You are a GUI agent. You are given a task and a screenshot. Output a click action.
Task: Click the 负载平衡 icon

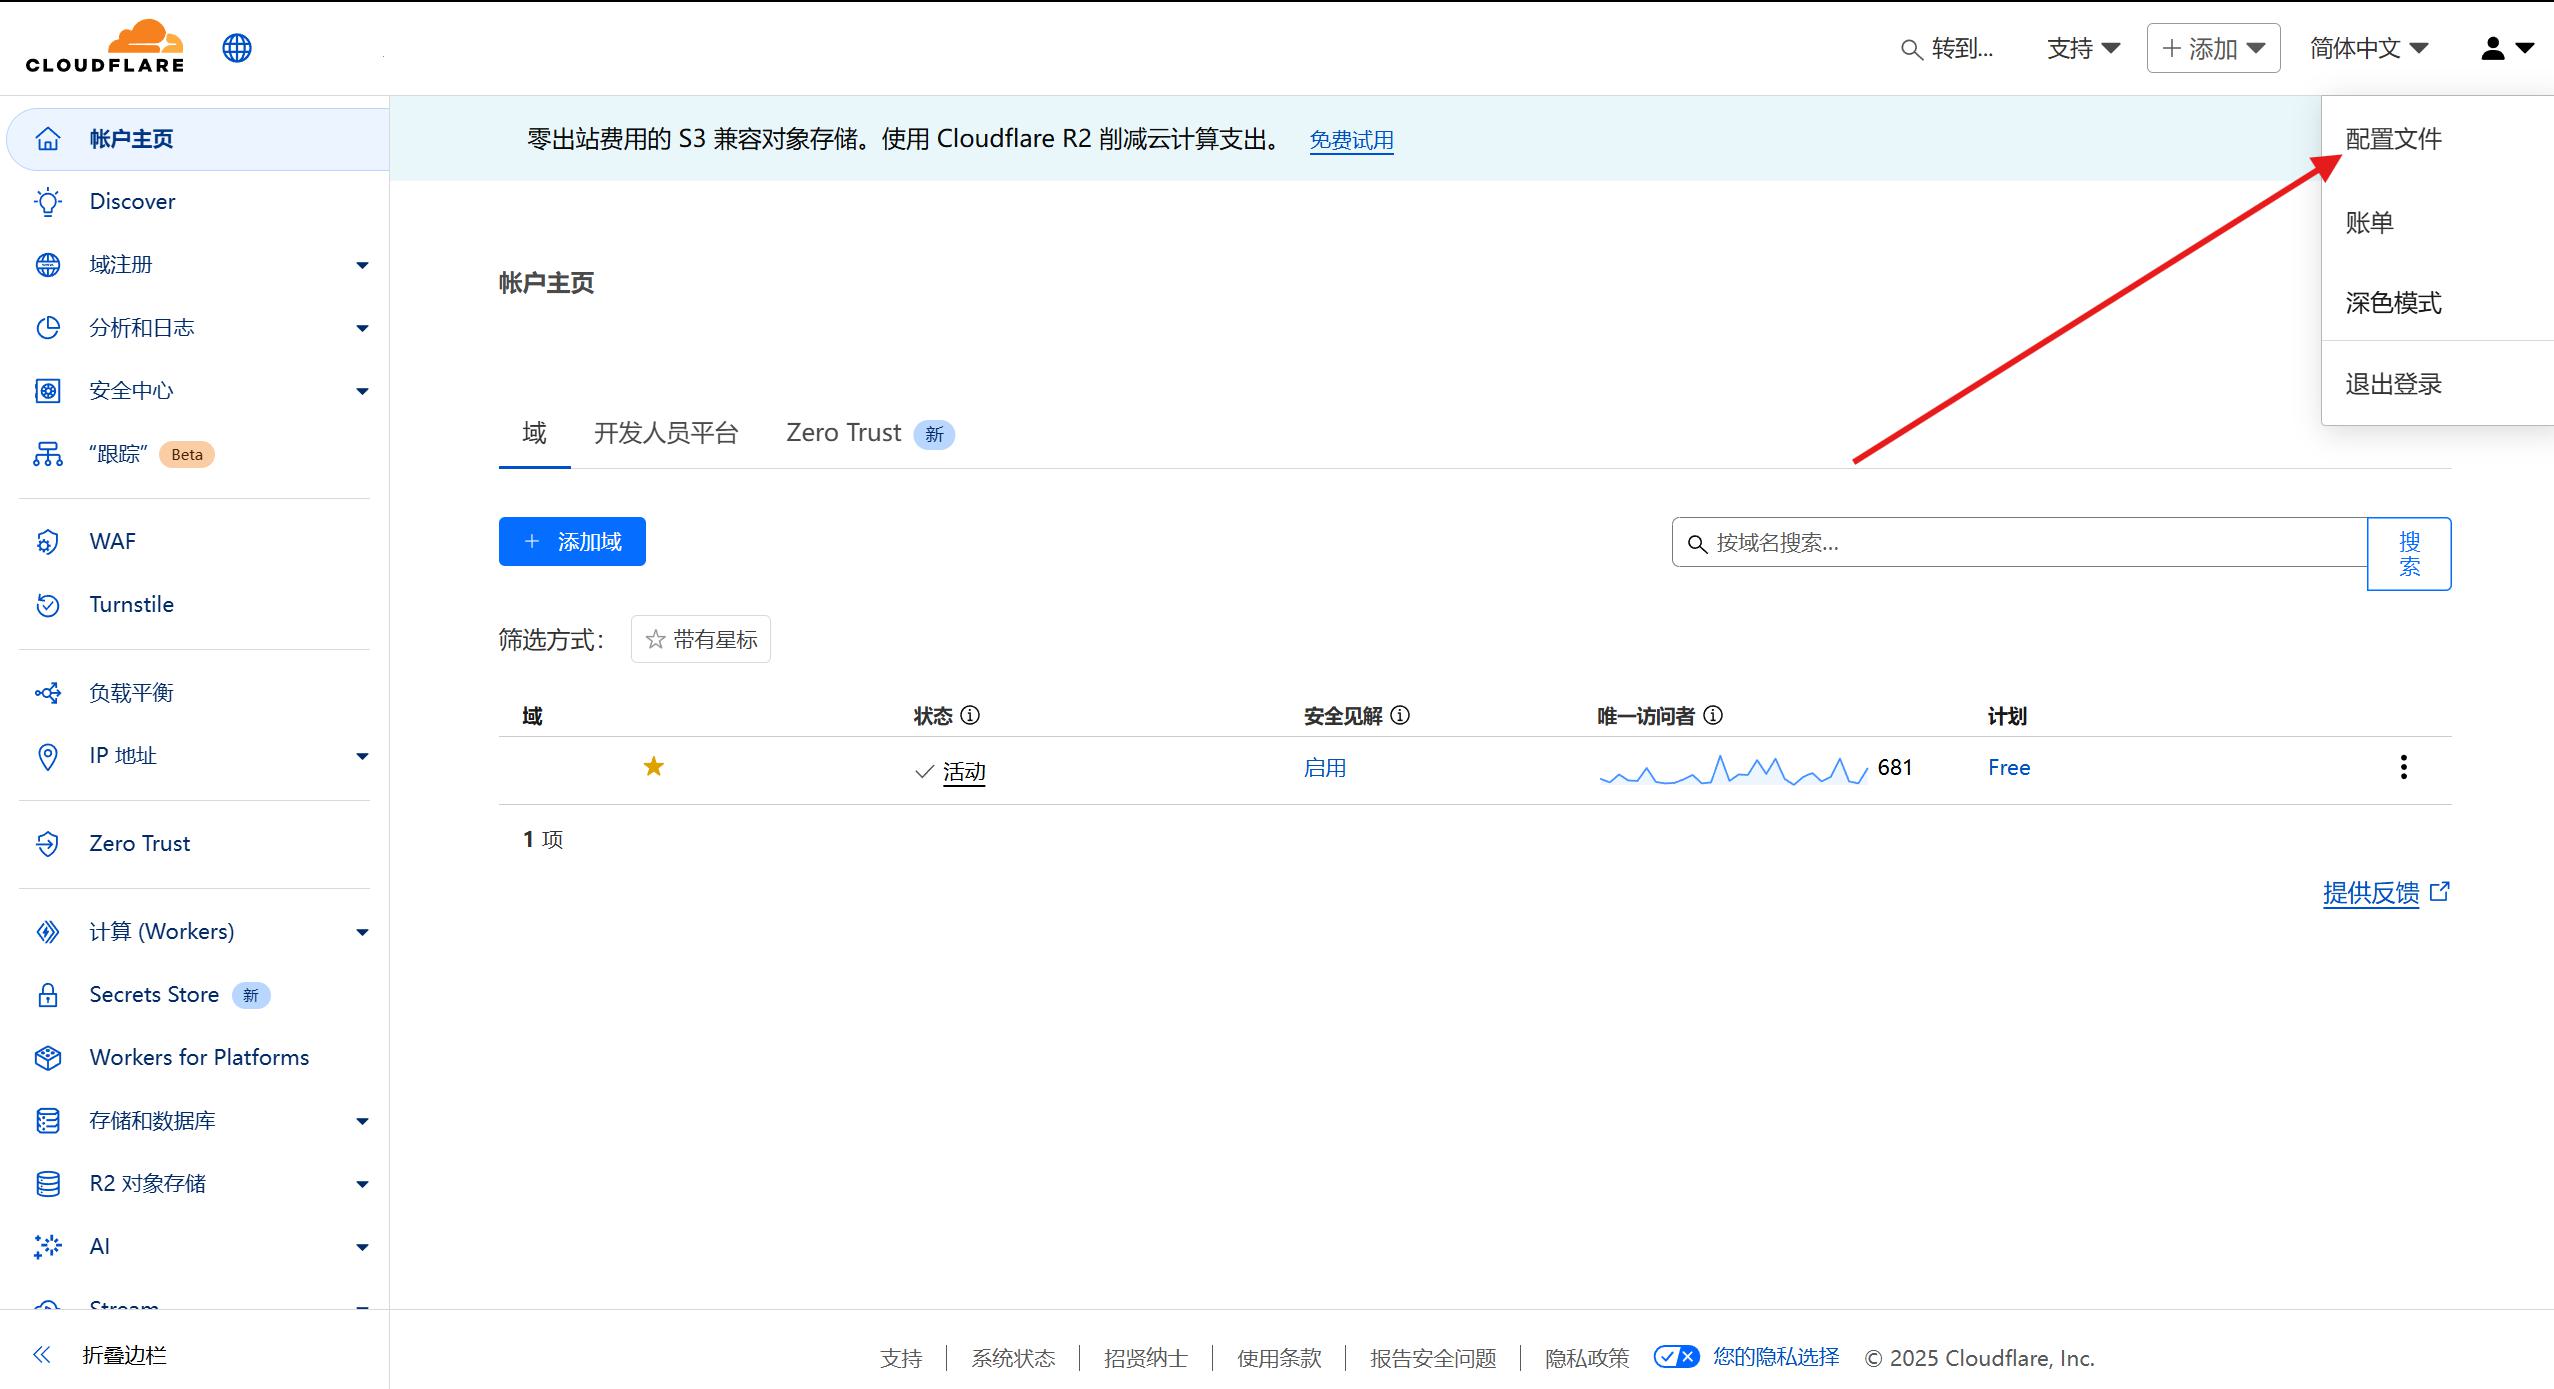point(48,693)
